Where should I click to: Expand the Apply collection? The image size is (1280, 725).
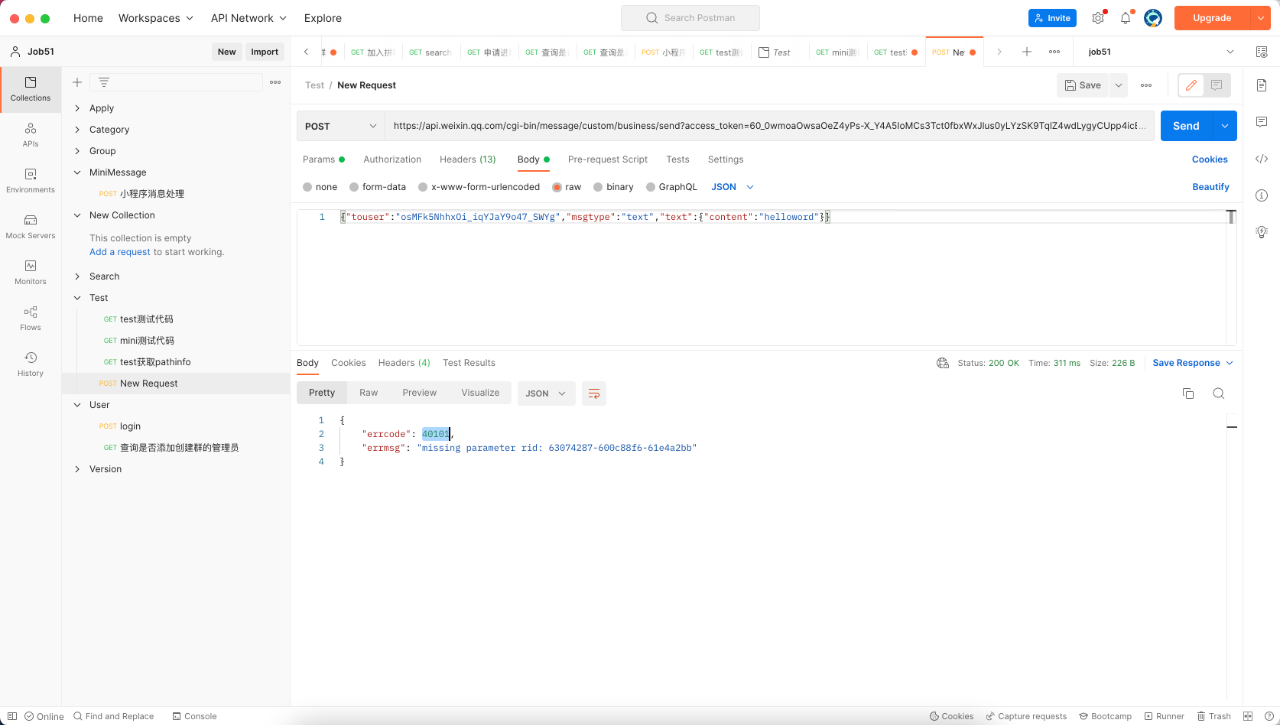[x=78, y=108]
